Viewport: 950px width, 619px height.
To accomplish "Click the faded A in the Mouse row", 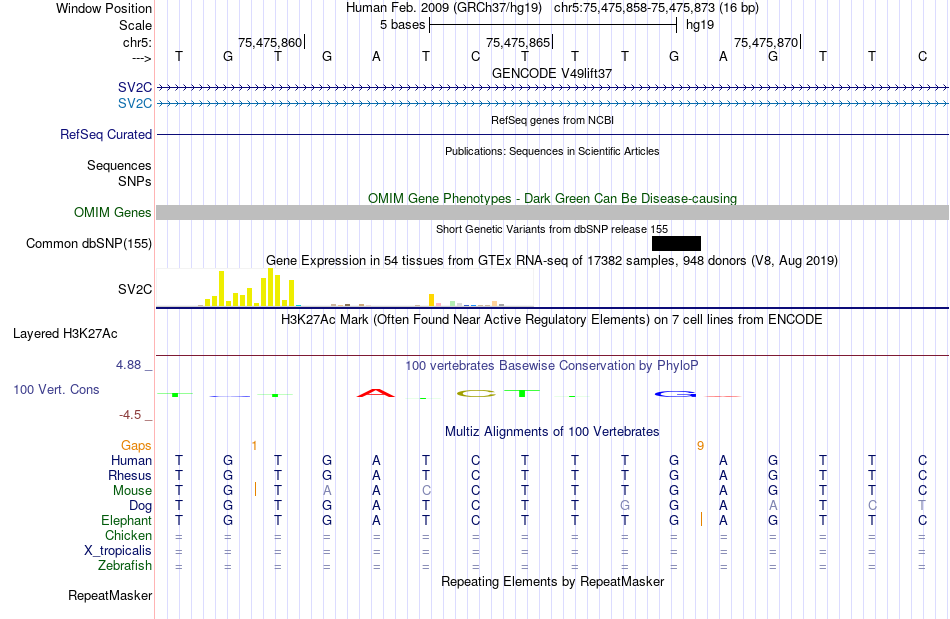I will pyautogui.click(x=327, y=491).
